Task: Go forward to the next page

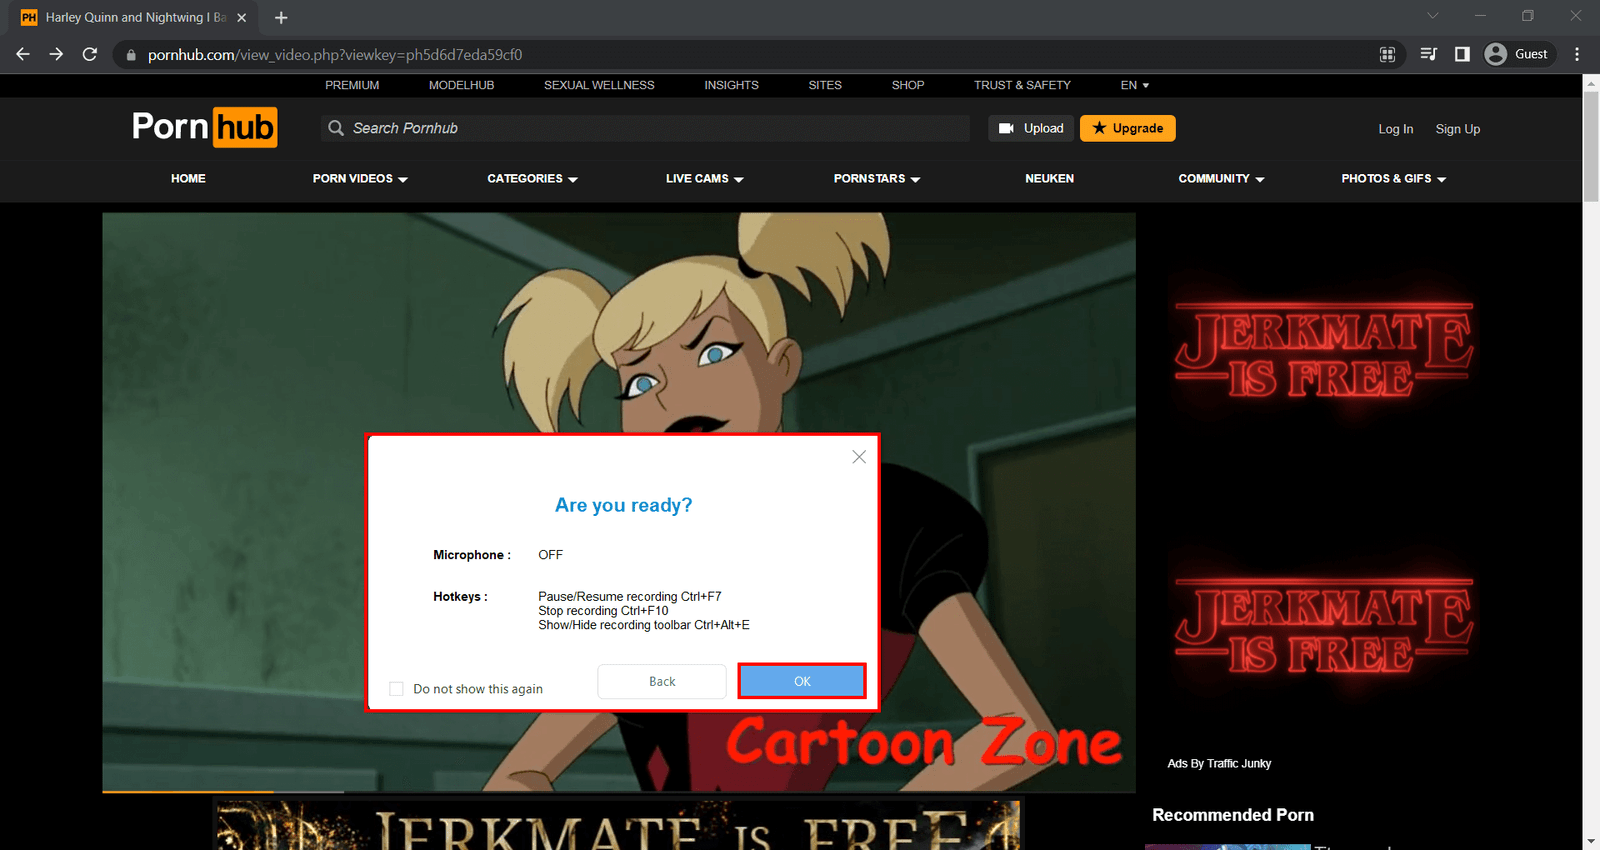Action: [56, 54]
